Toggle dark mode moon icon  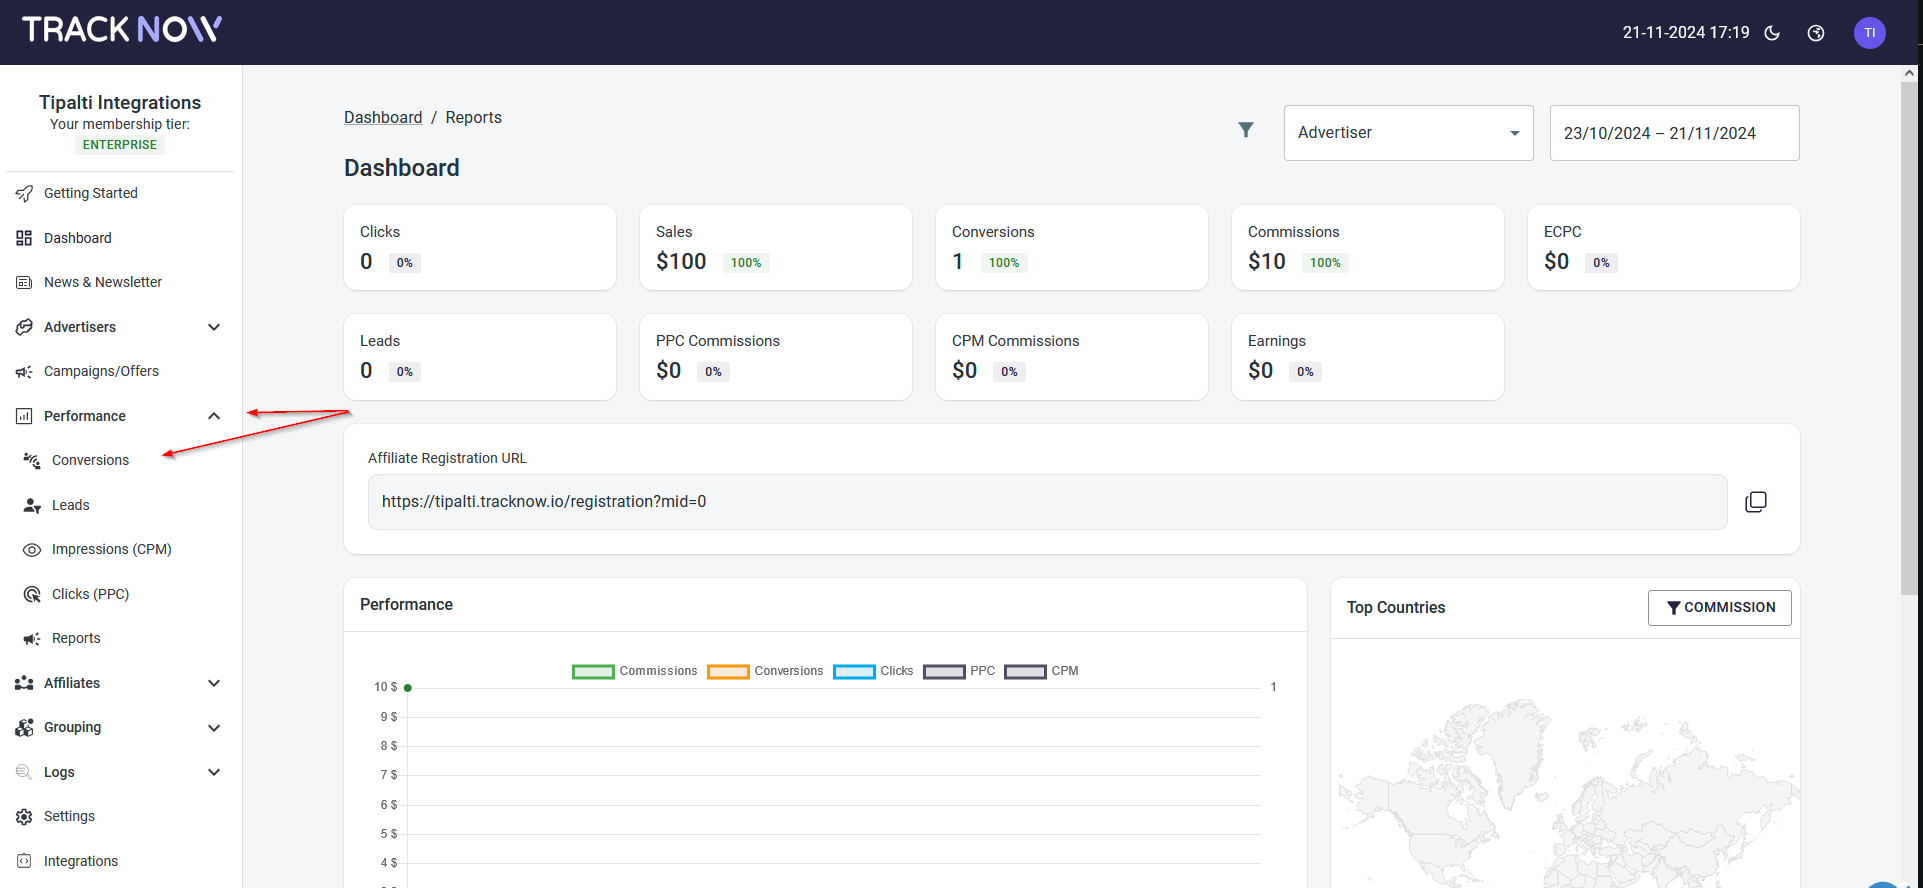point(1772,33)
